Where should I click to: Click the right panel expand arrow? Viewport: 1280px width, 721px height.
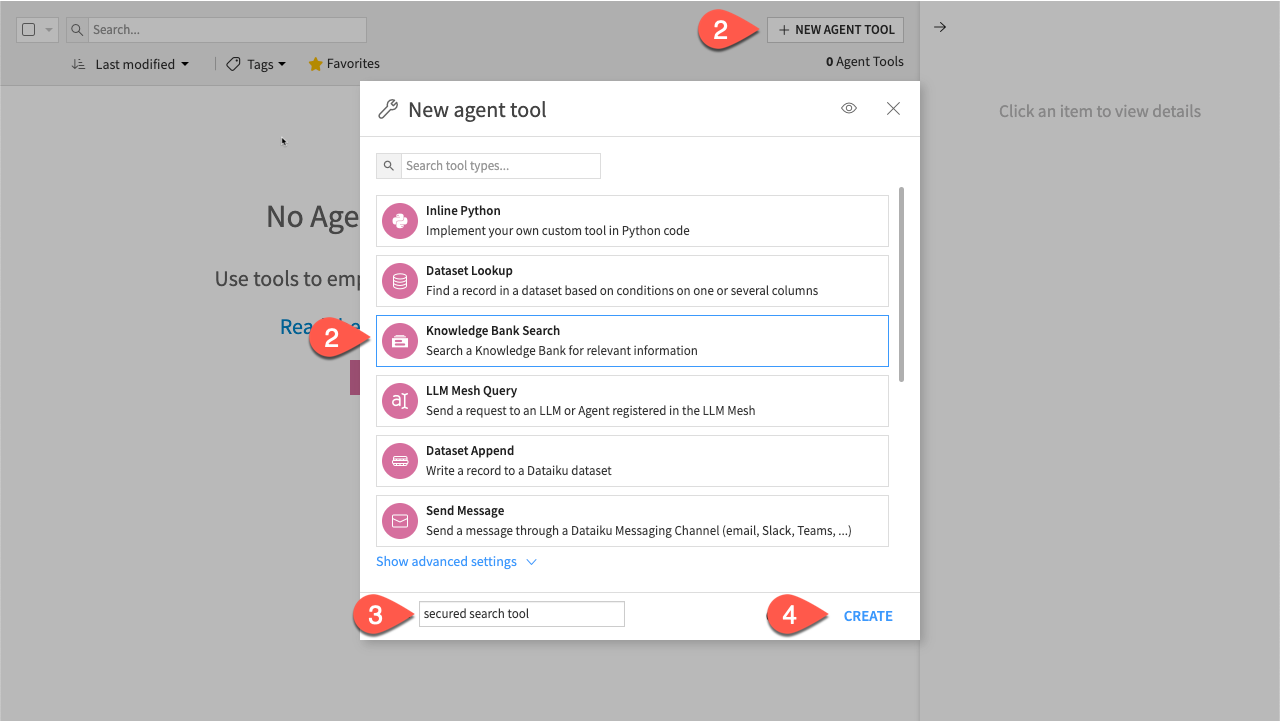(x=939, y=27)
